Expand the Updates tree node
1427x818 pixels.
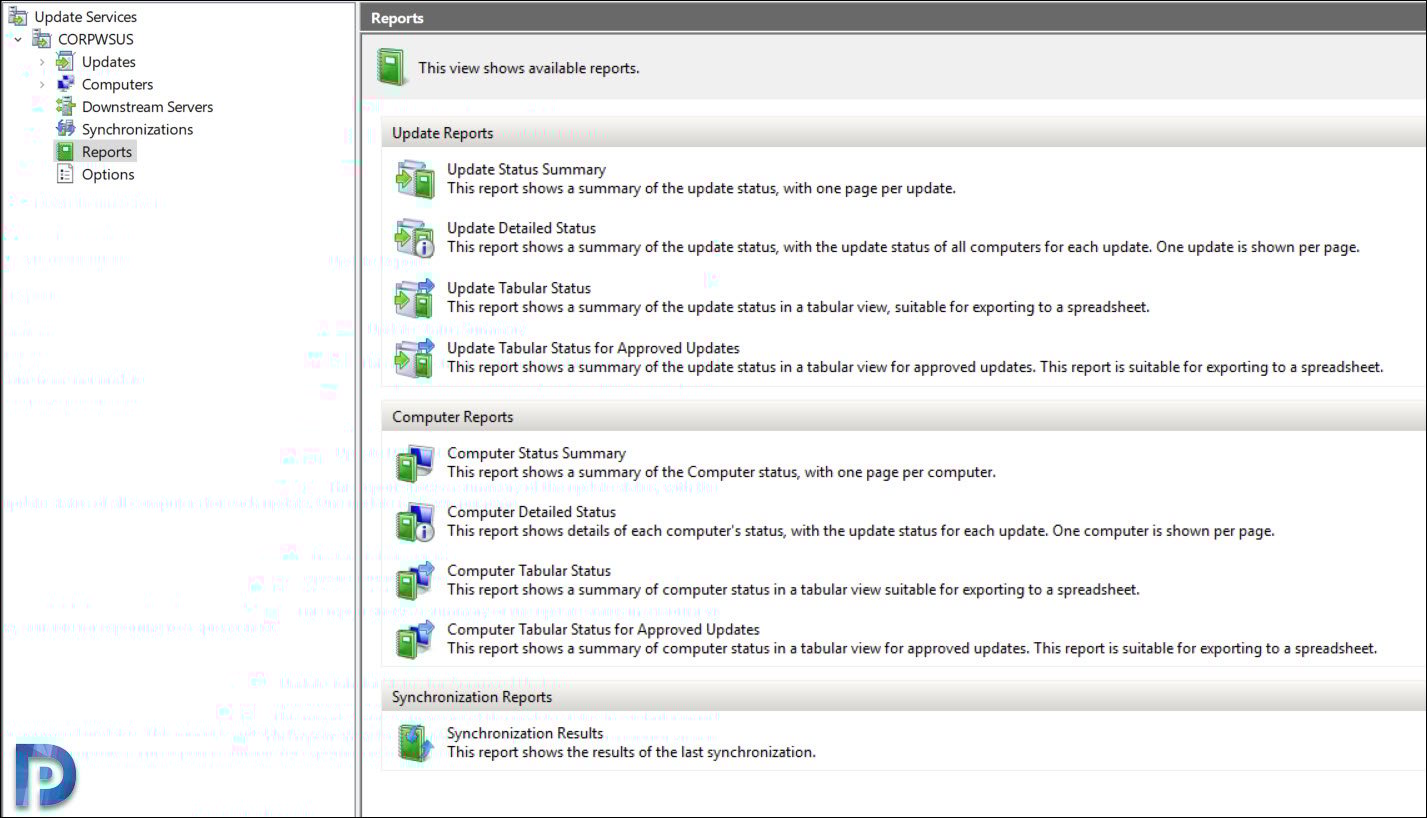click(x=42, y=62)
